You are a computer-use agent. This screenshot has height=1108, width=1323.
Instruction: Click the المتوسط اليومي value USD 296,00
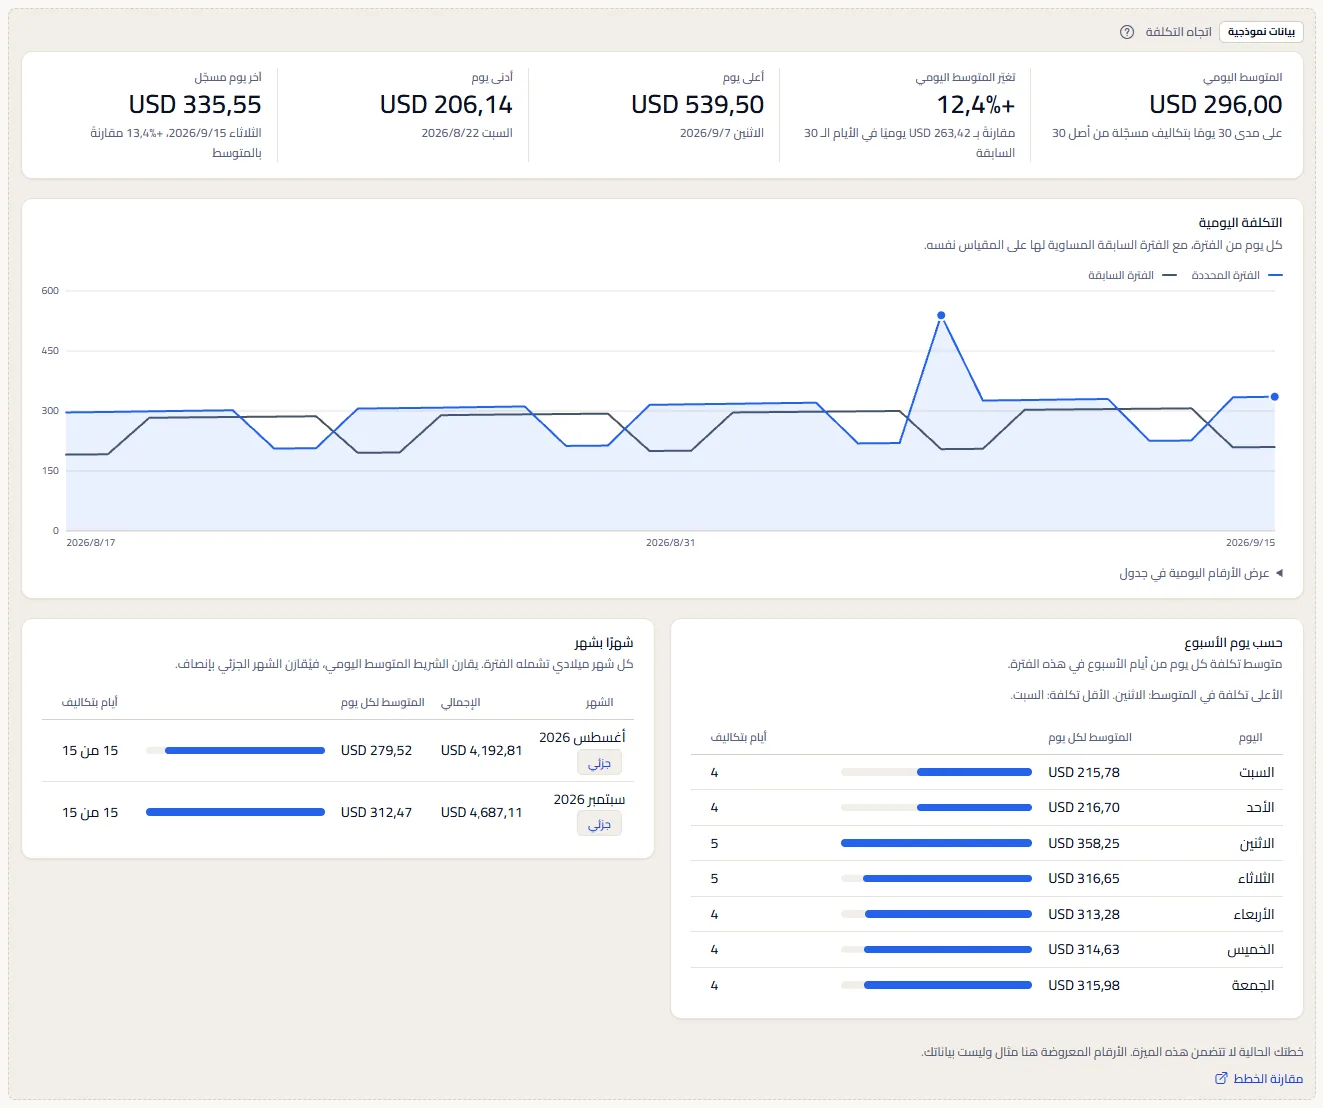(1215, 104)
